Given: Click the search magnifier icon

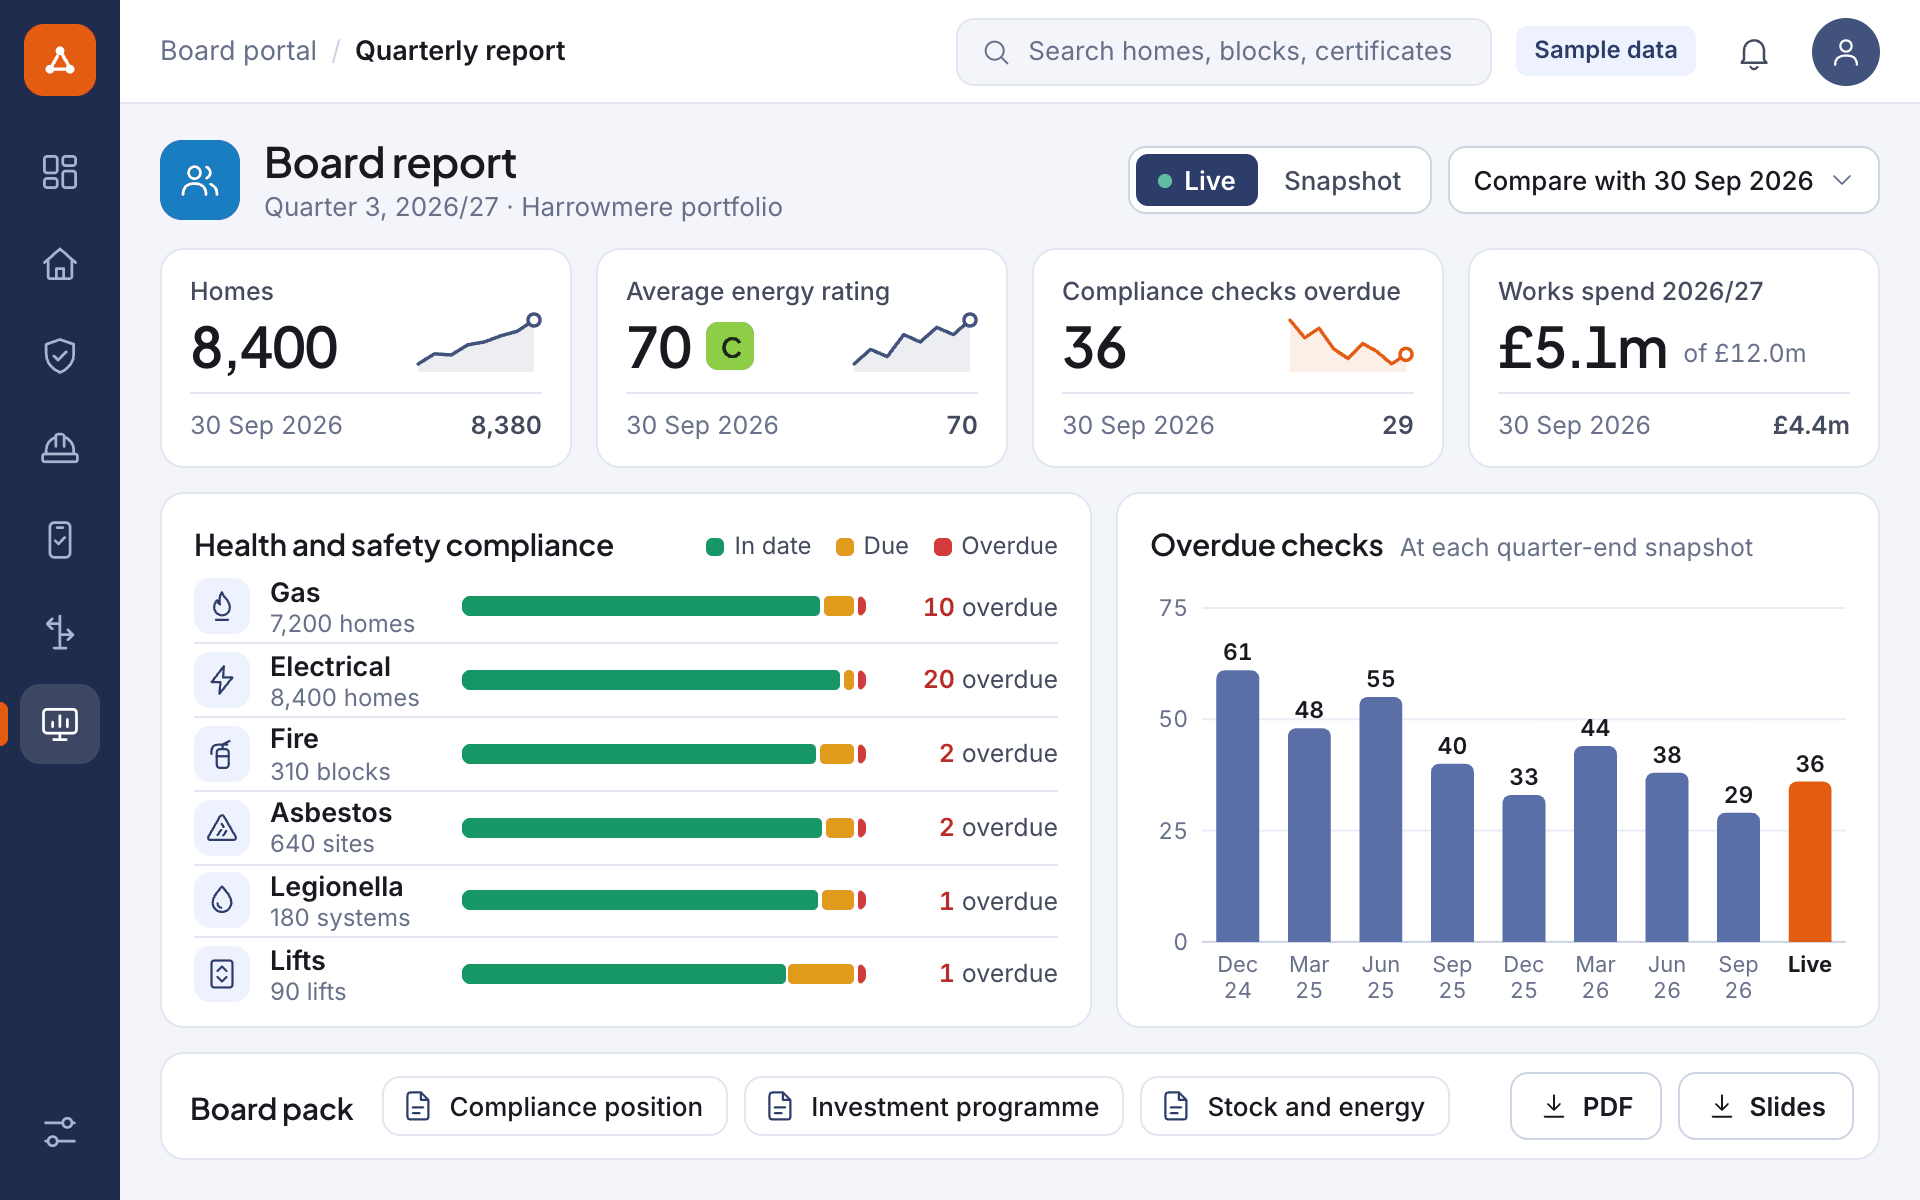Looking at the screenshot, I should [996, 52].
